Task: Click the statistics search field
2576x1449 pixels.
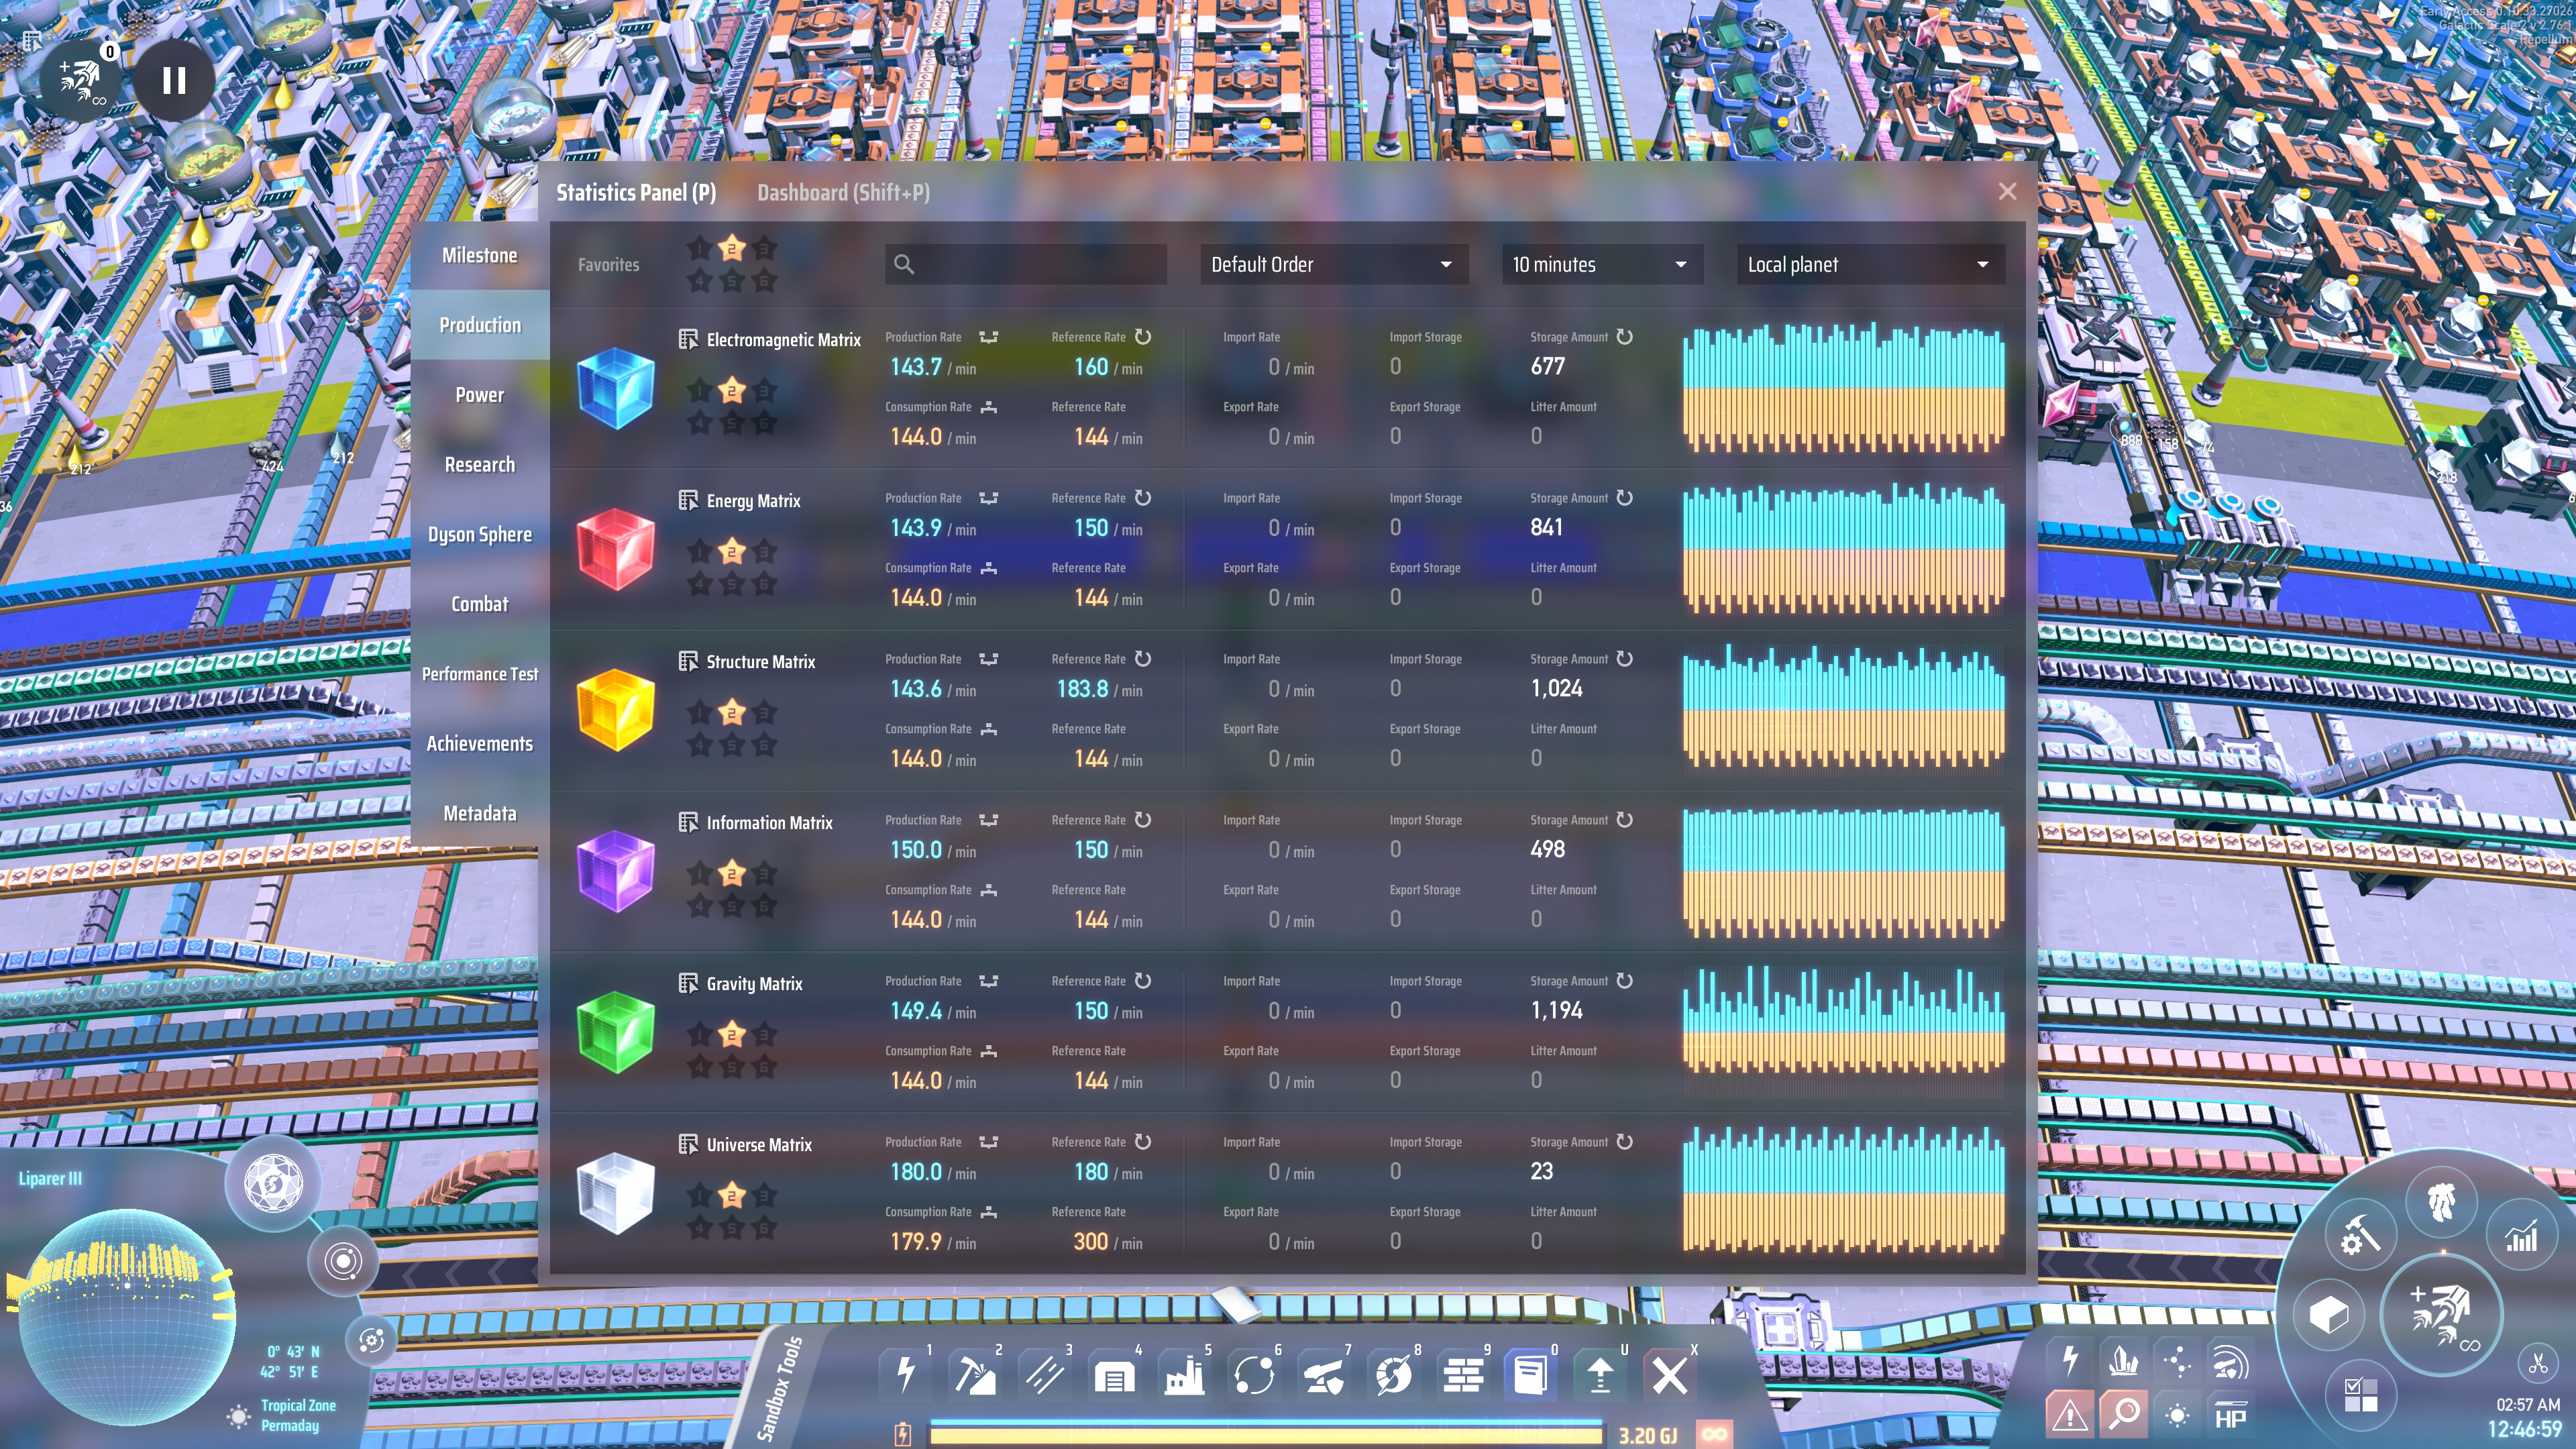Action: click(1026, 264)
